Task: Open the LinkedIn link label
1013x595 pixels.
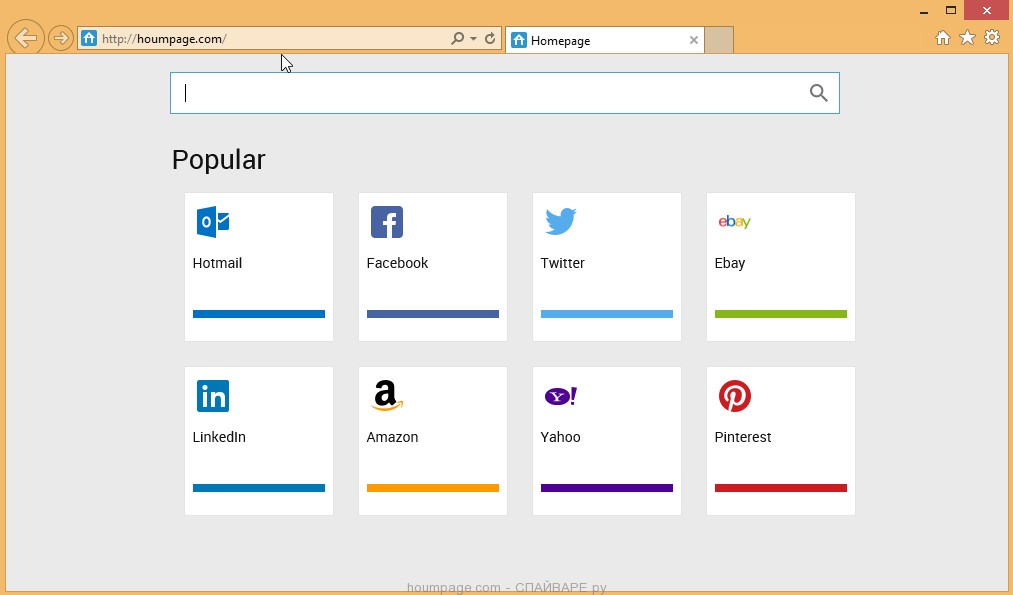Action: pos(219,437)
